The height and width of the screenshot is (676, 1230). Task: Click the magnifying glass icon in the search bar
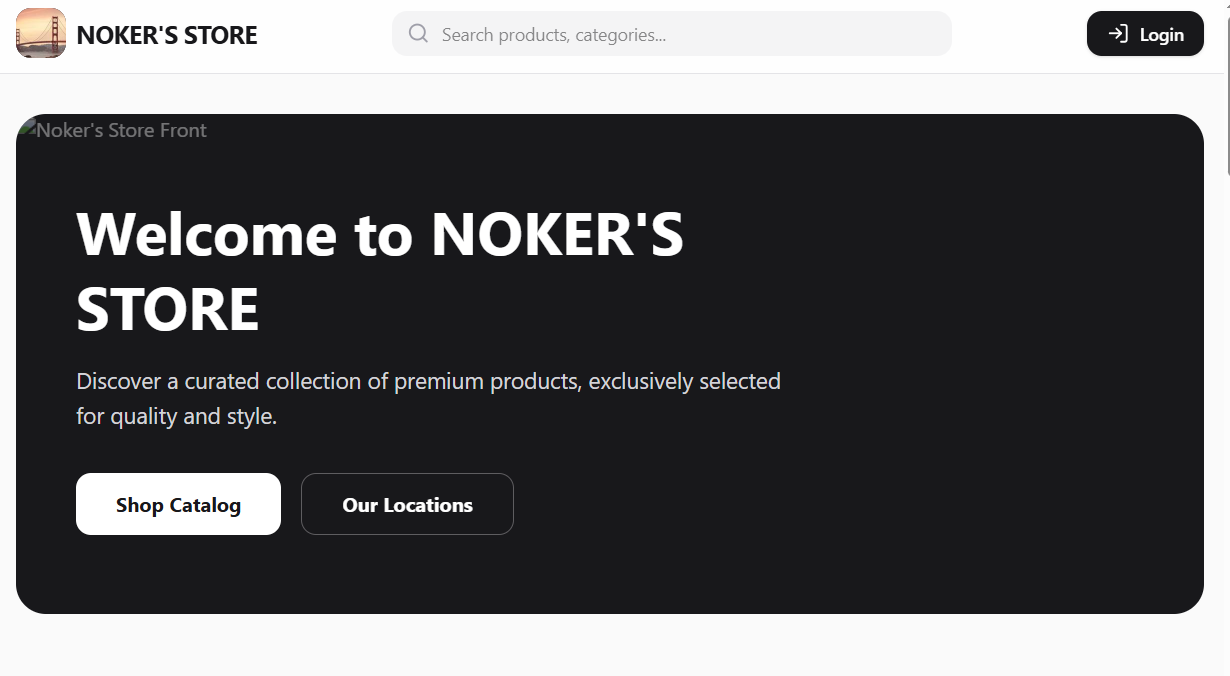(x=417, y=34)
